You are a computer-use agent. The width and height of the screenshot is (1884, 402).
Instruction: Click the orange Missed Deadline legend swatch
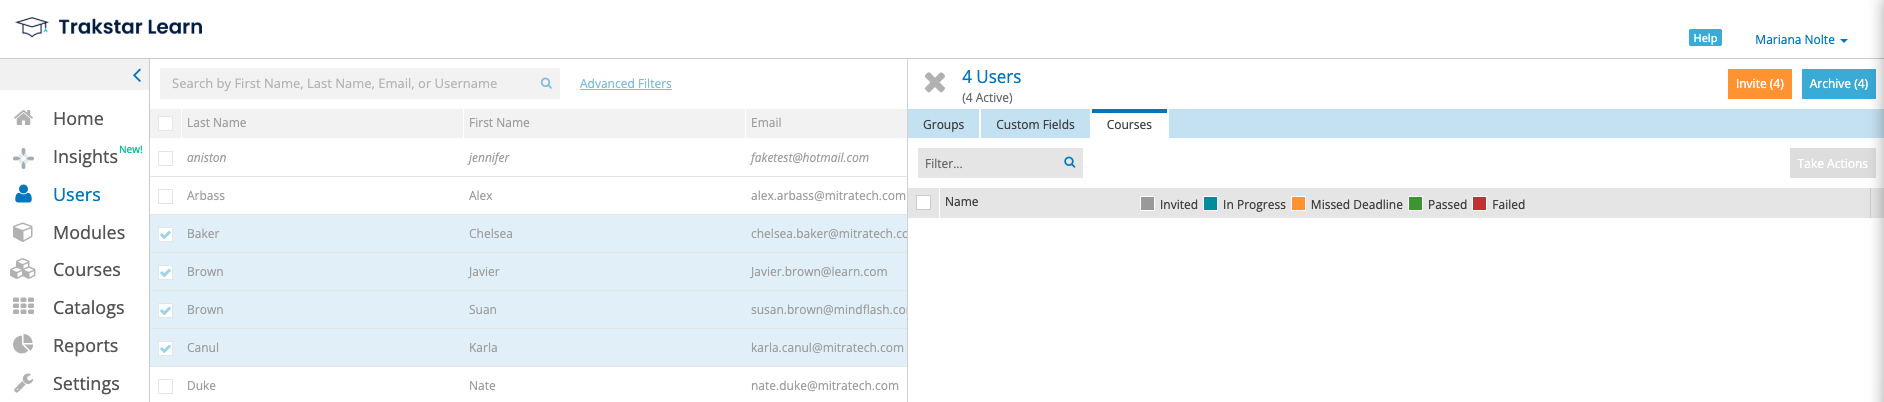[x=1298, y=204]
